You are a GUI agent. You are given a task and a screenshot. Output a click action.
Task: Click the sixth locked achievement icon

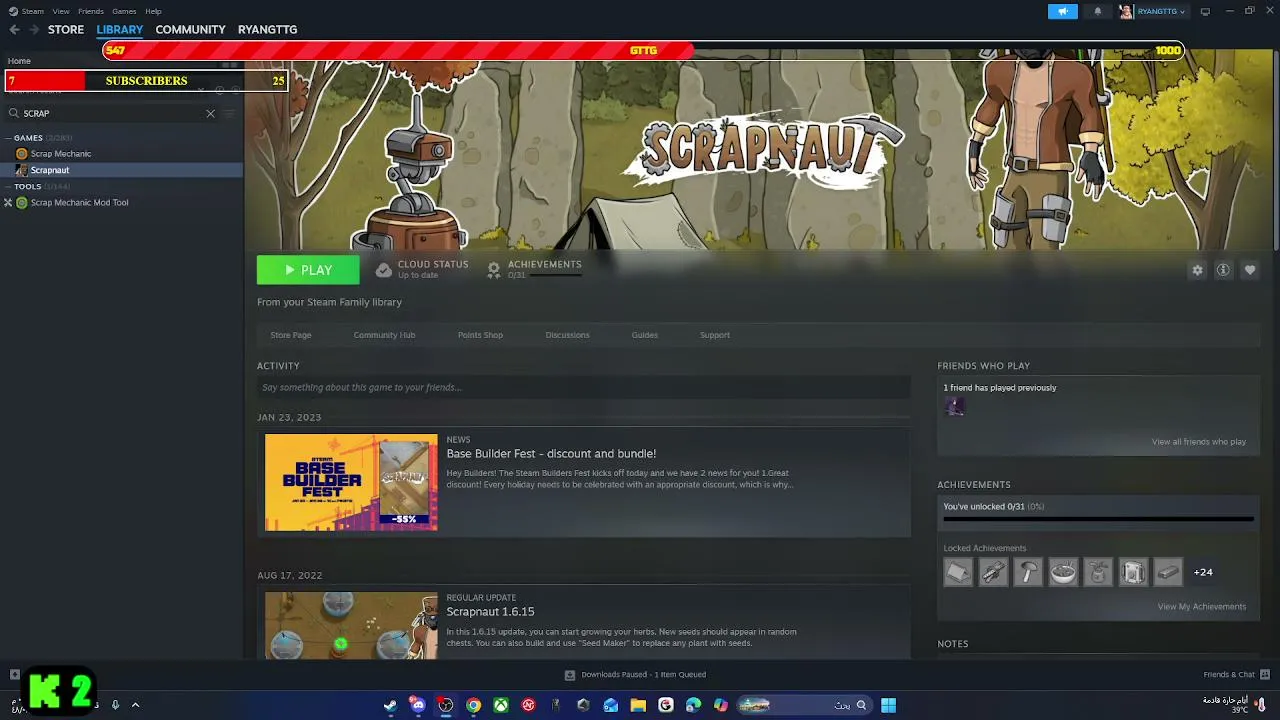pos(1133,572)
